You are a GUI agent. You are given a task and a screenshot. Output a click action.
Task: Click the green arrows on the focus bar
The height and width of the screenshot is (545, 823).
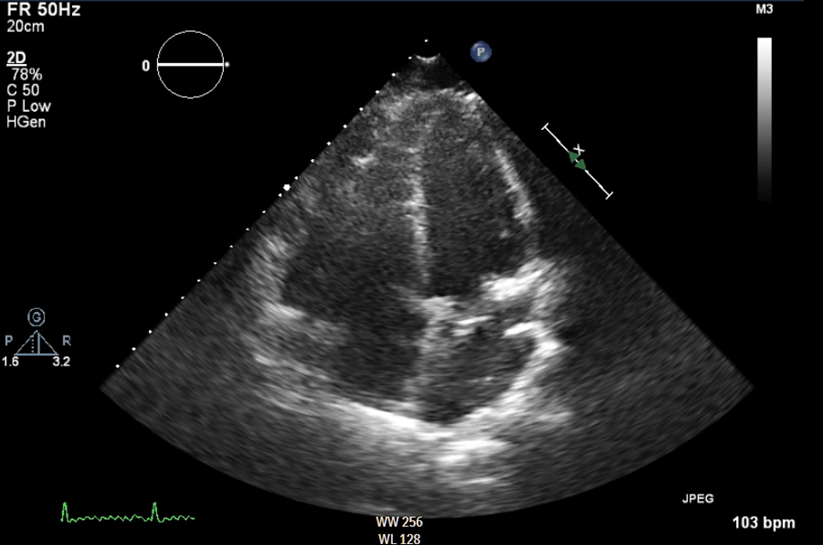578,160
